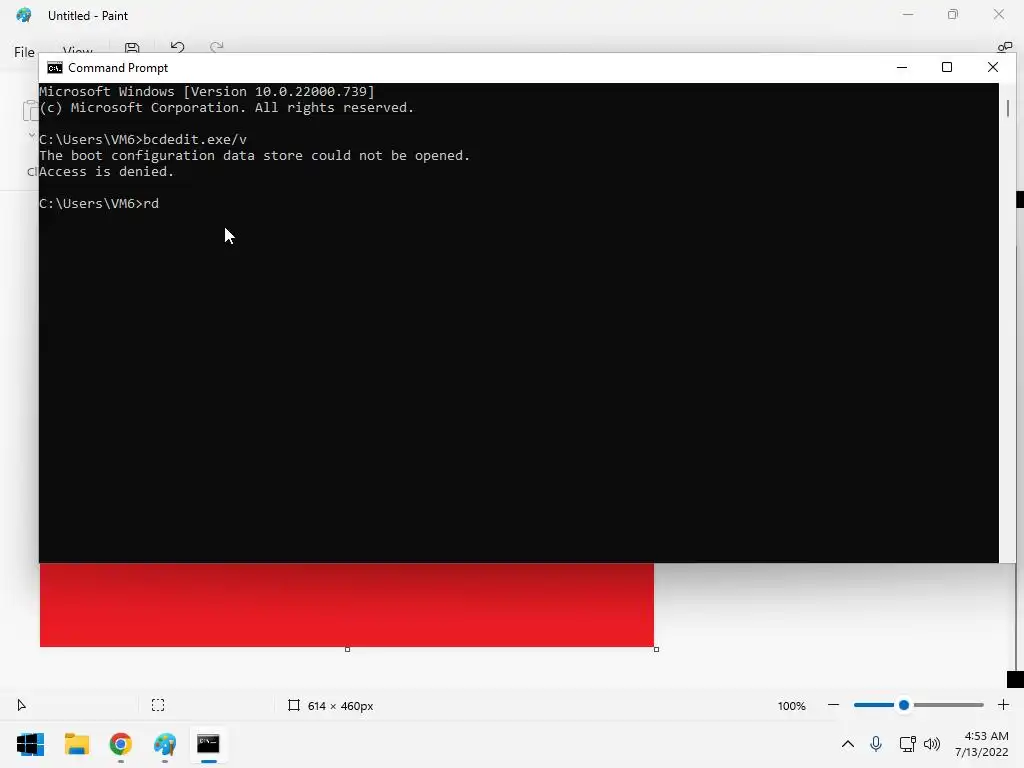Close the Command Prompt window
1024x768 pixels.
993,67
